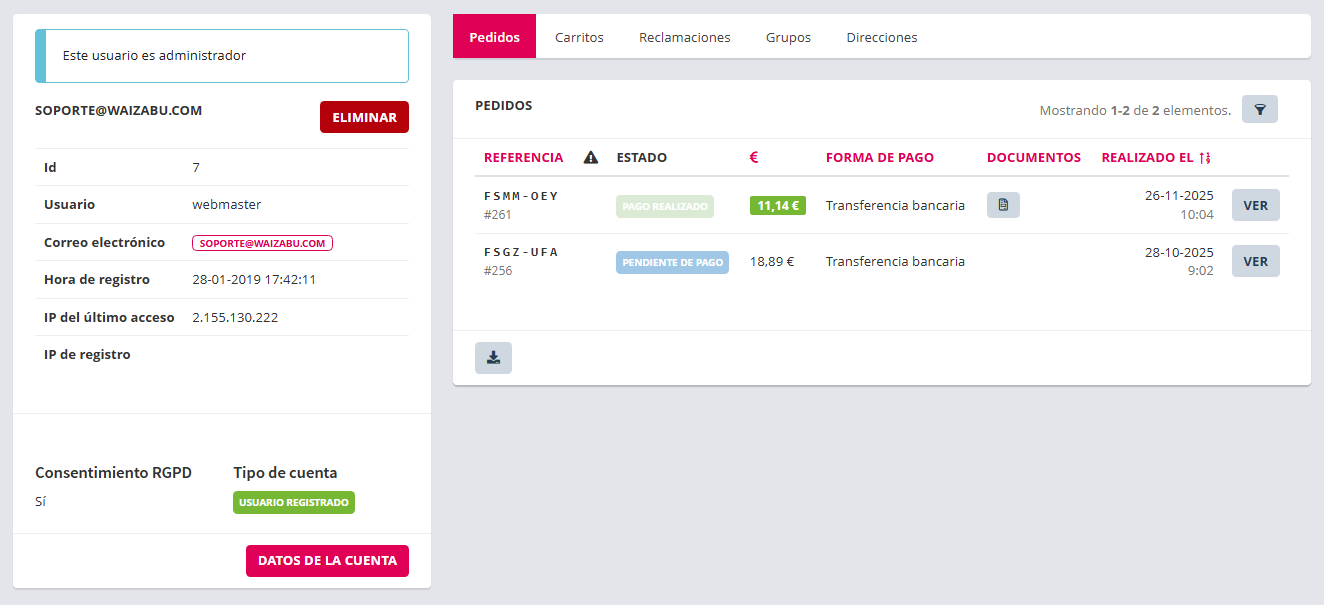
Task: Click the Pendiente de pago status badge
Action: coord(672,262)
